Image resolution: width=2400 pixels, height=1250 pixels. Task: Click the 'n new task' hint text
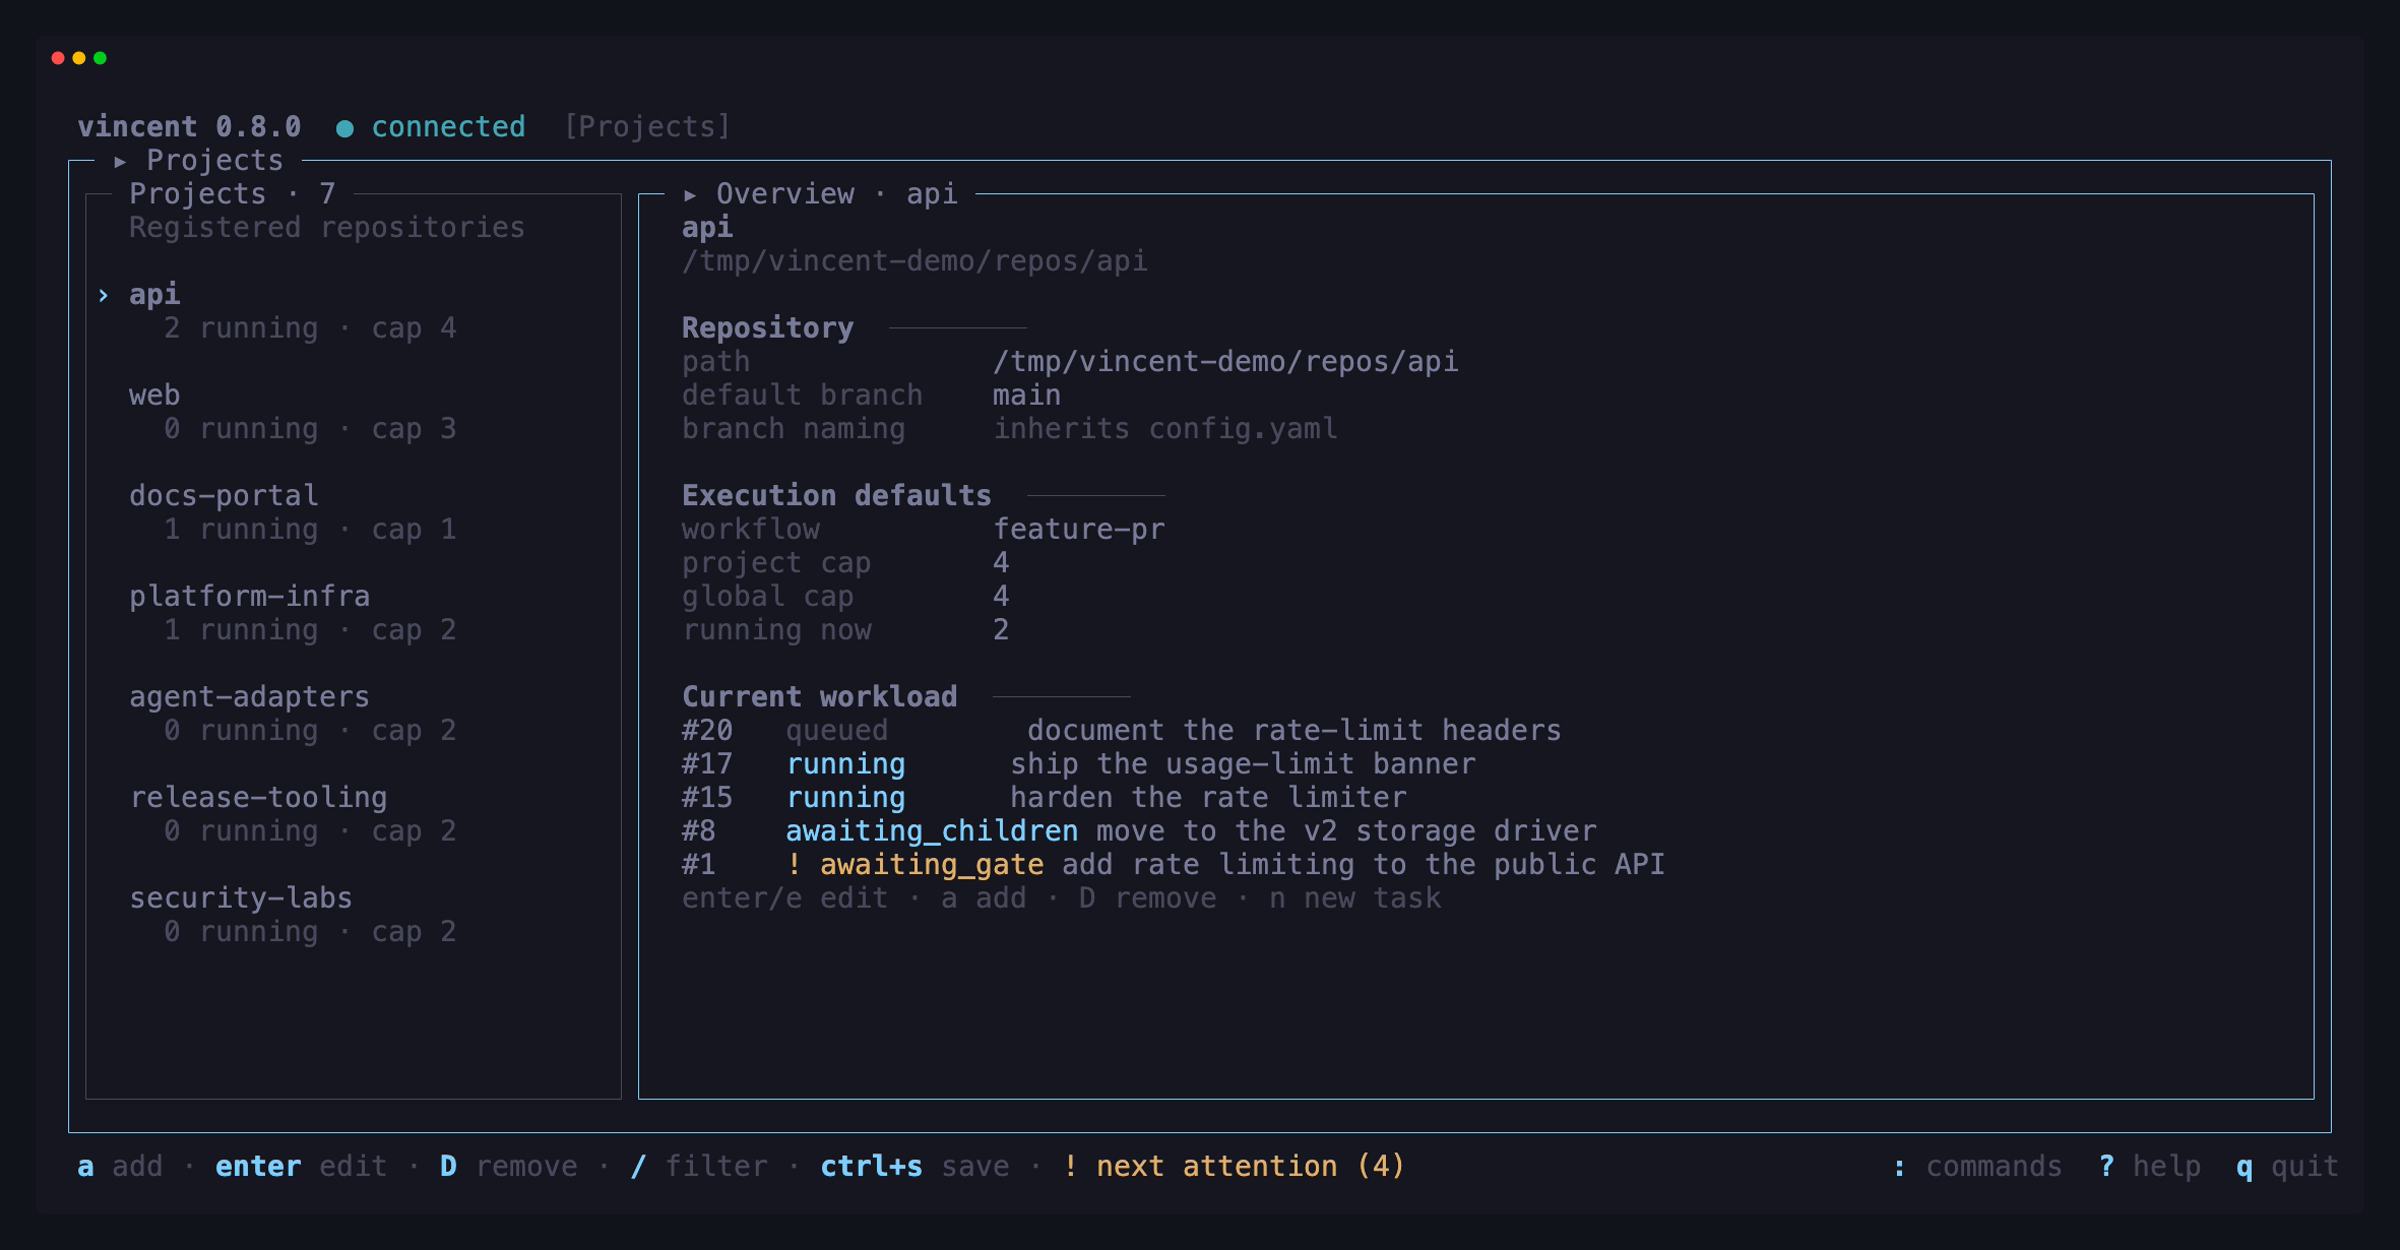pos(1355,898)
